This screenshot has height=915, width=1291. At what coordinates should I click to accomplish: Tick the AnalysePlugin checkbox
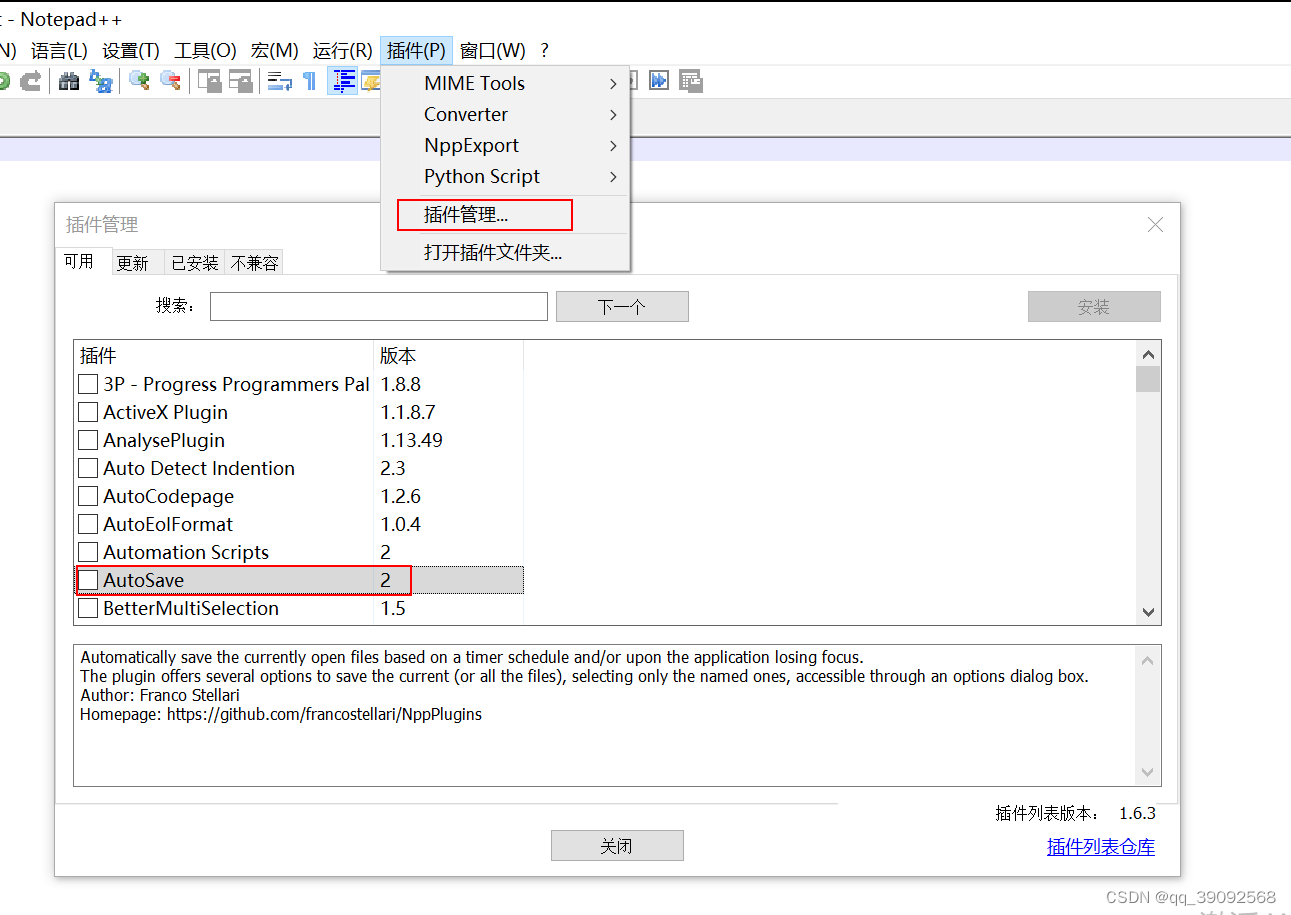click(x=88, y=440)
